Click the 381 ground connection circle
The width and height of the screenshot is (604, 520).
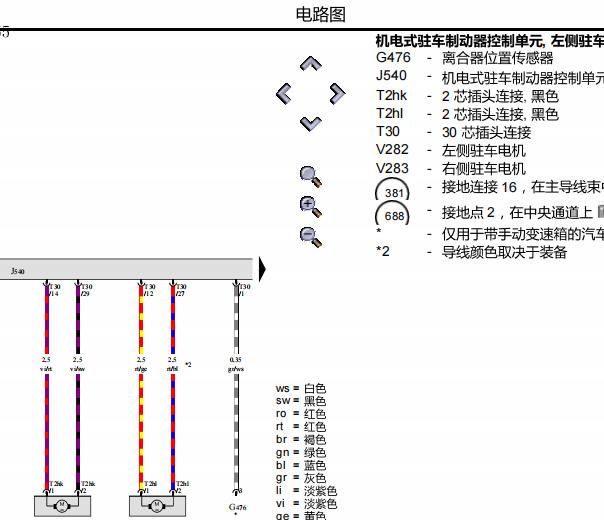click(392, 190)
